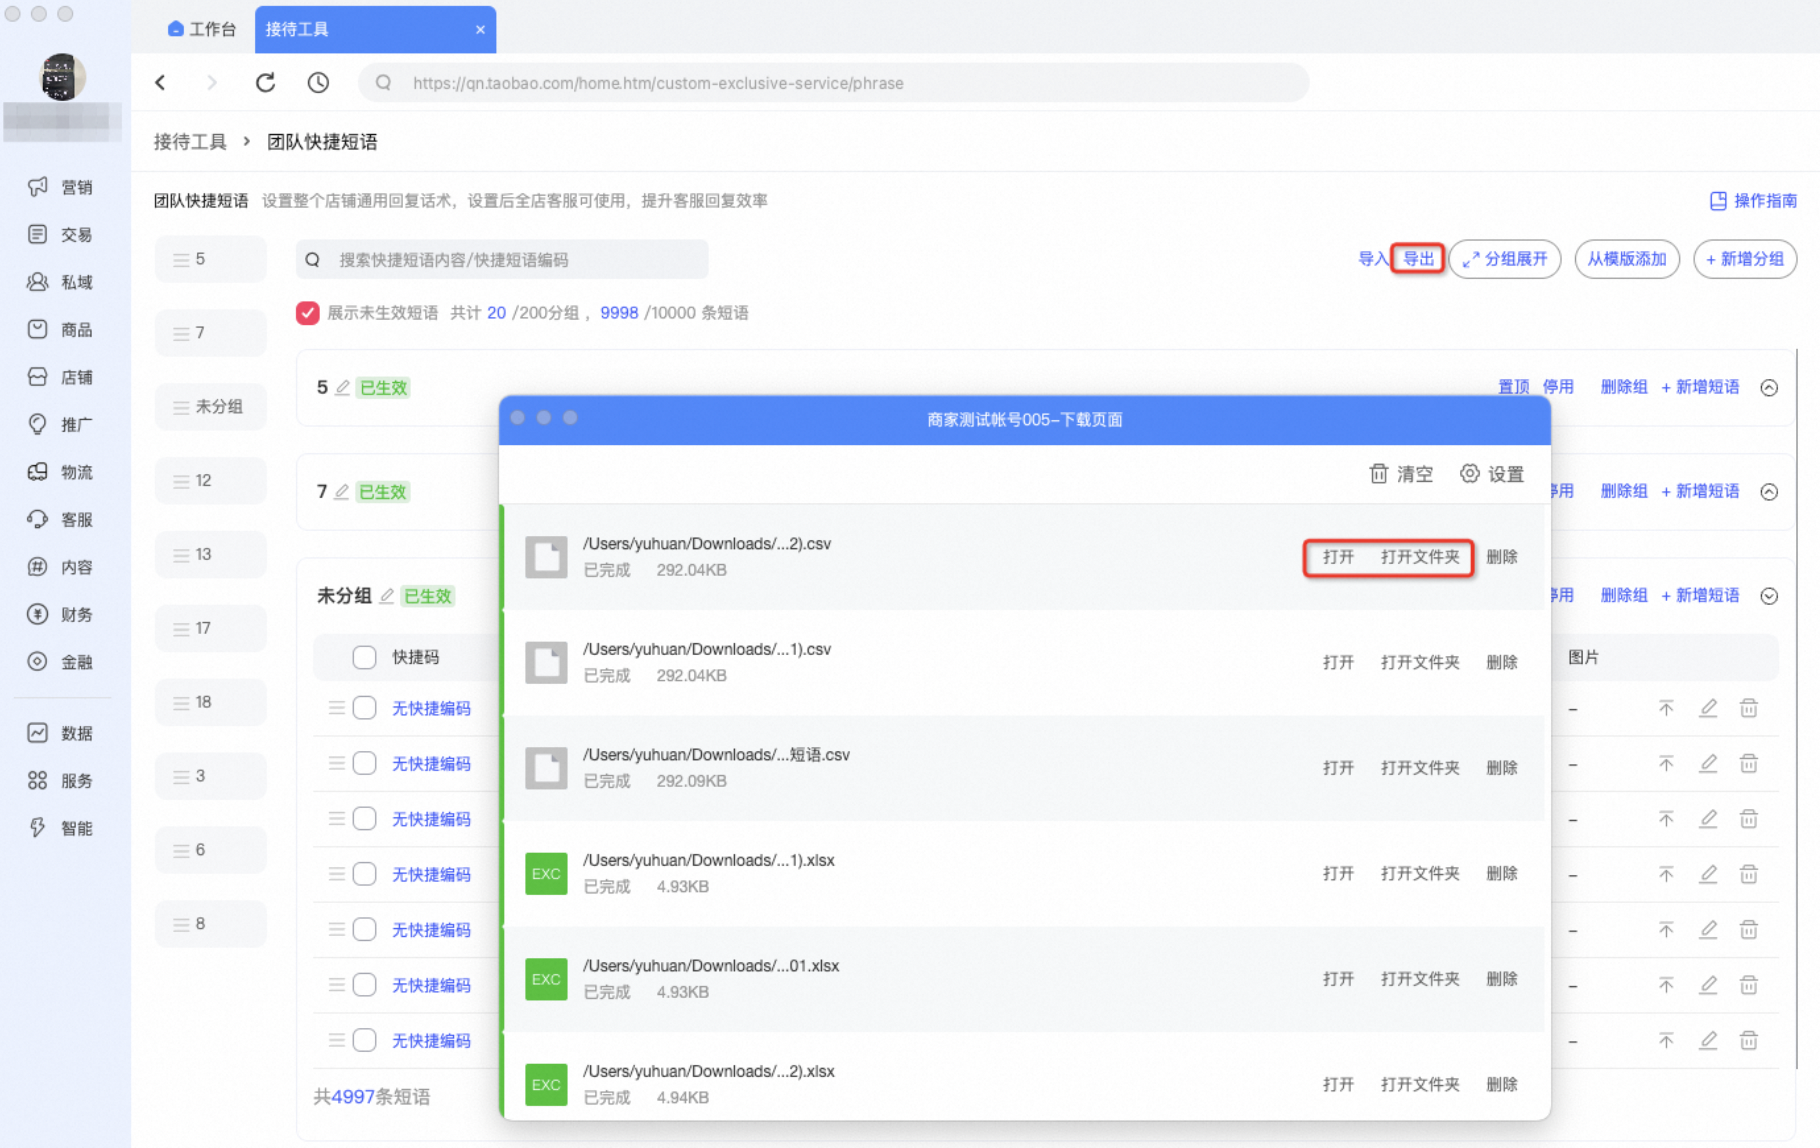Screen dimensions: 1820x1148
Task: Click user avatar in sidebar
Action: click(x=62, y=77)
